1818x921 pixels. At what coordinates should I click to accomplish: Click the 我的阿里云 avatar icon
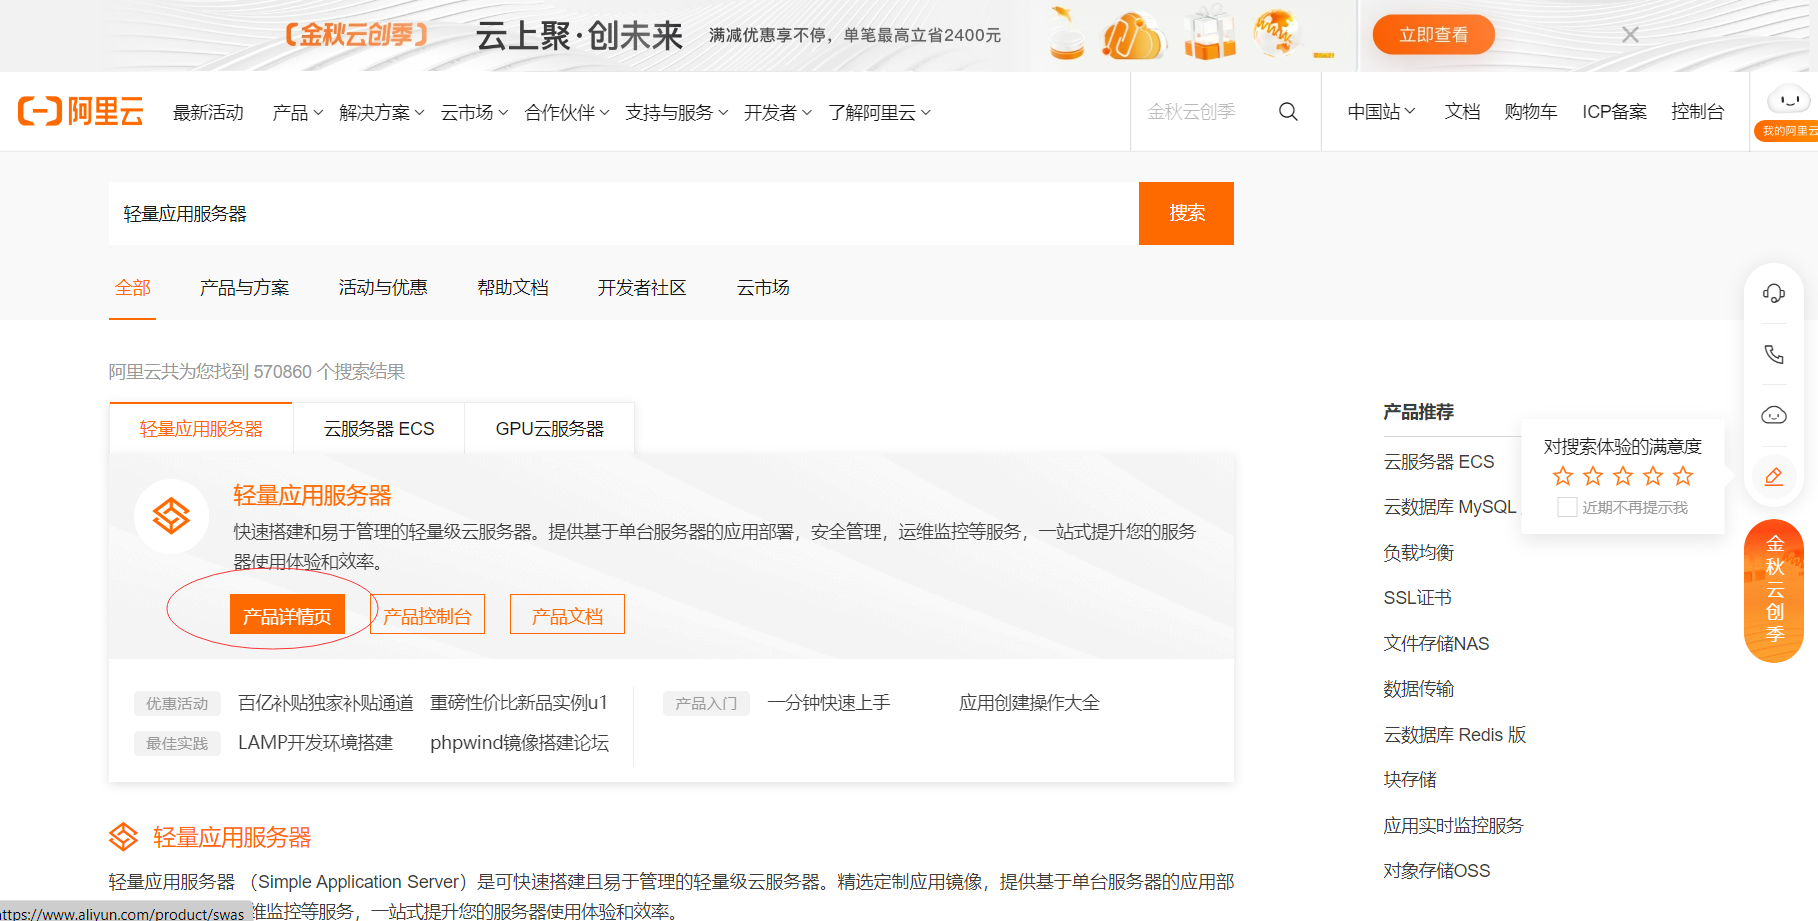pyautogui.click(x=1788, y=112)
